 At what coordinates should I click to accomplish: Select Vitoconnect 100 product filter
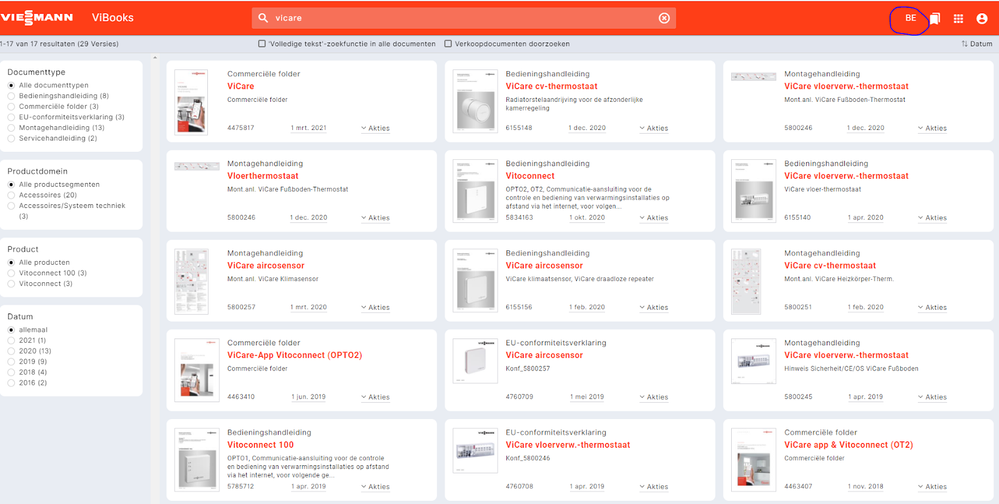click(11, 273)
